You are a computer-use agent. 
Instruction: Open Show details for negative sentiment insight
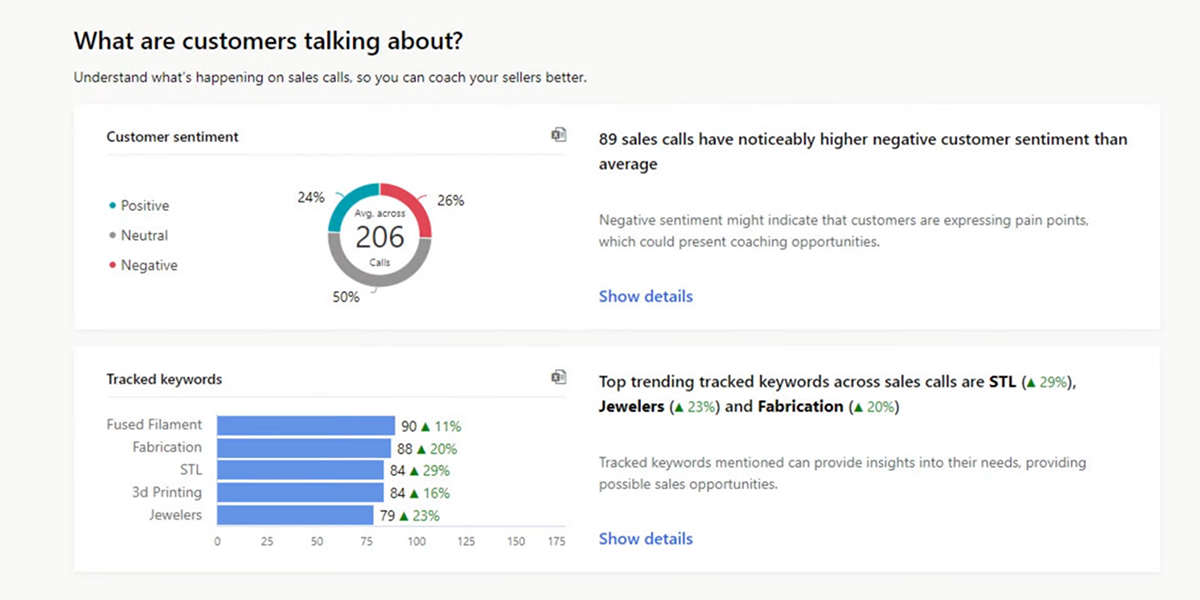click(645, 296)
